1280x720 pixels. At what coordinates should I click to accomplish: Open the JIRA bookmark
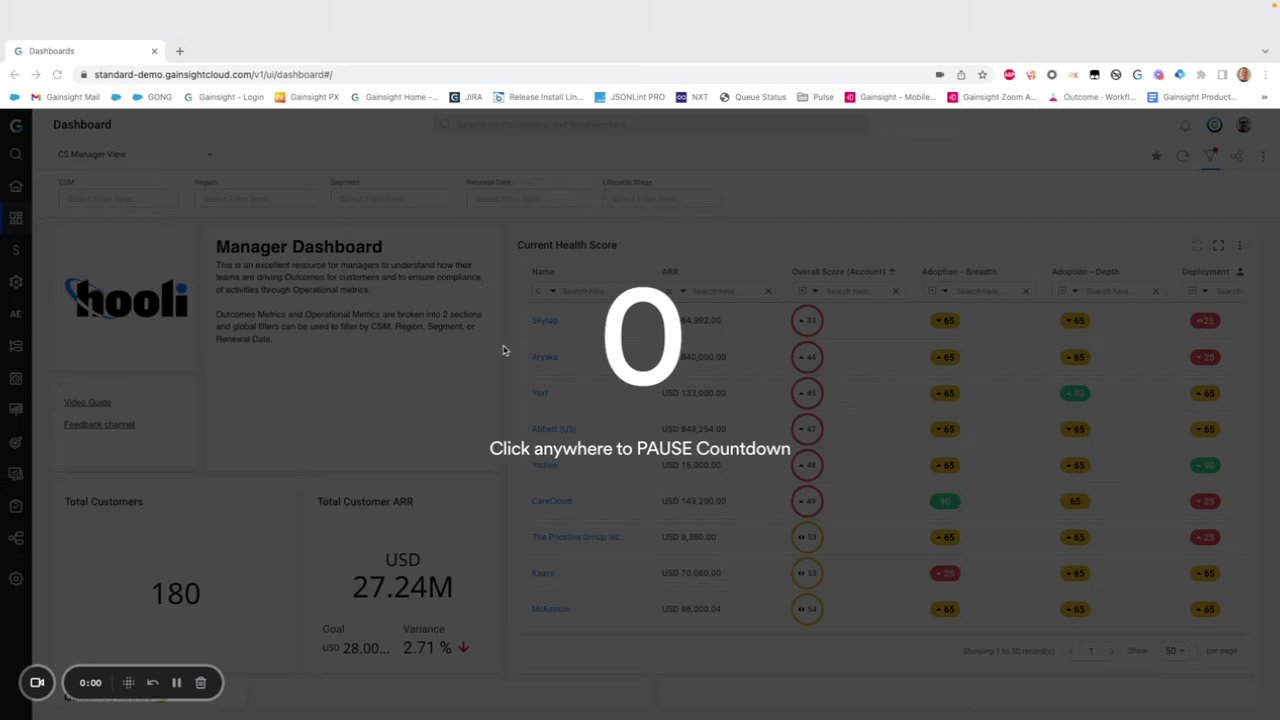[466, 97]
